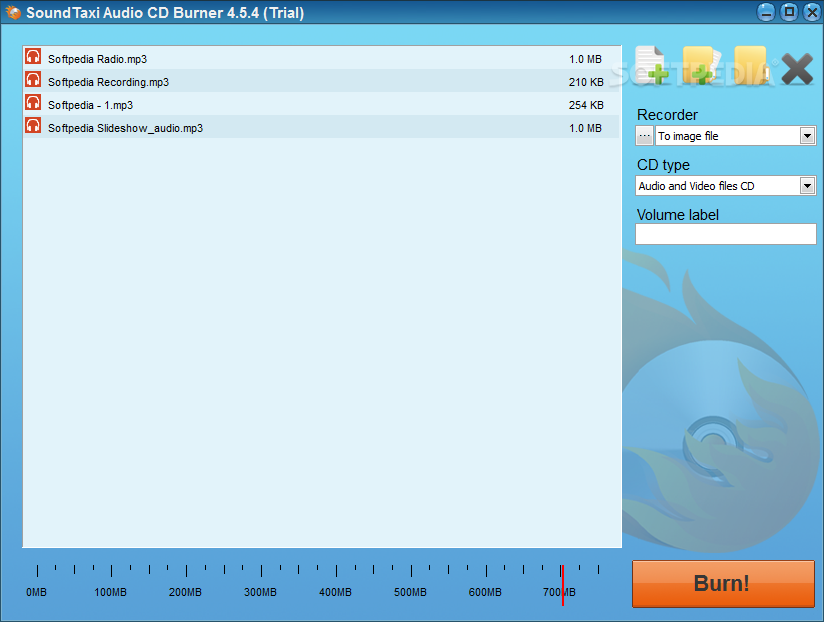Select the Softpedia Radio.mp3 file name
Screen dimensions: 824x622
pos(97,59)
